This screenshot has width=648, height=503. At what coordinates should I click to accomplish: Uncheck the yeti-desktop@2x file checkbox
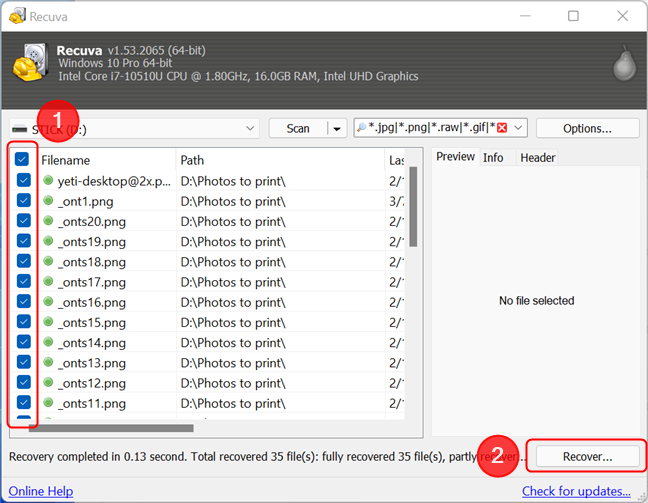(24, 180)
